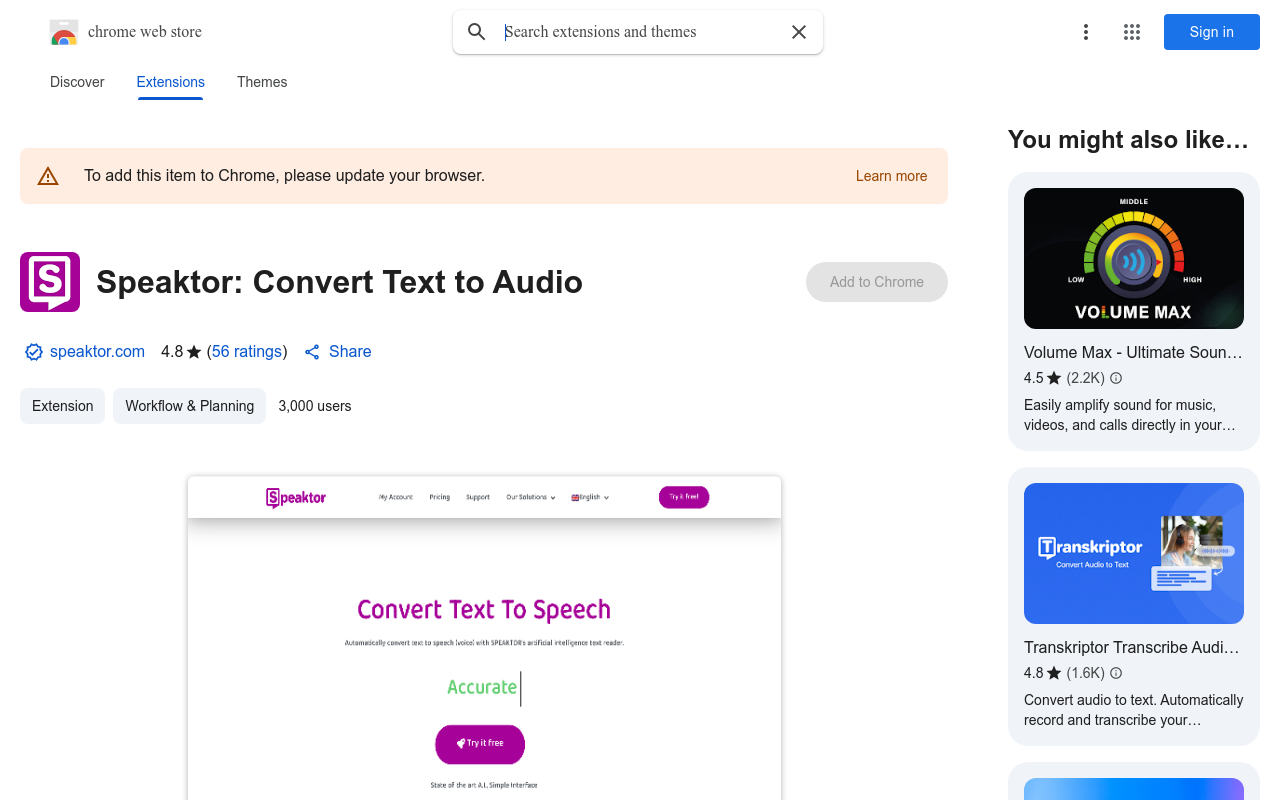The image size is (1280, 800).
Task: Click star icon of Volume Max rating
Action: pos(1054,378)
